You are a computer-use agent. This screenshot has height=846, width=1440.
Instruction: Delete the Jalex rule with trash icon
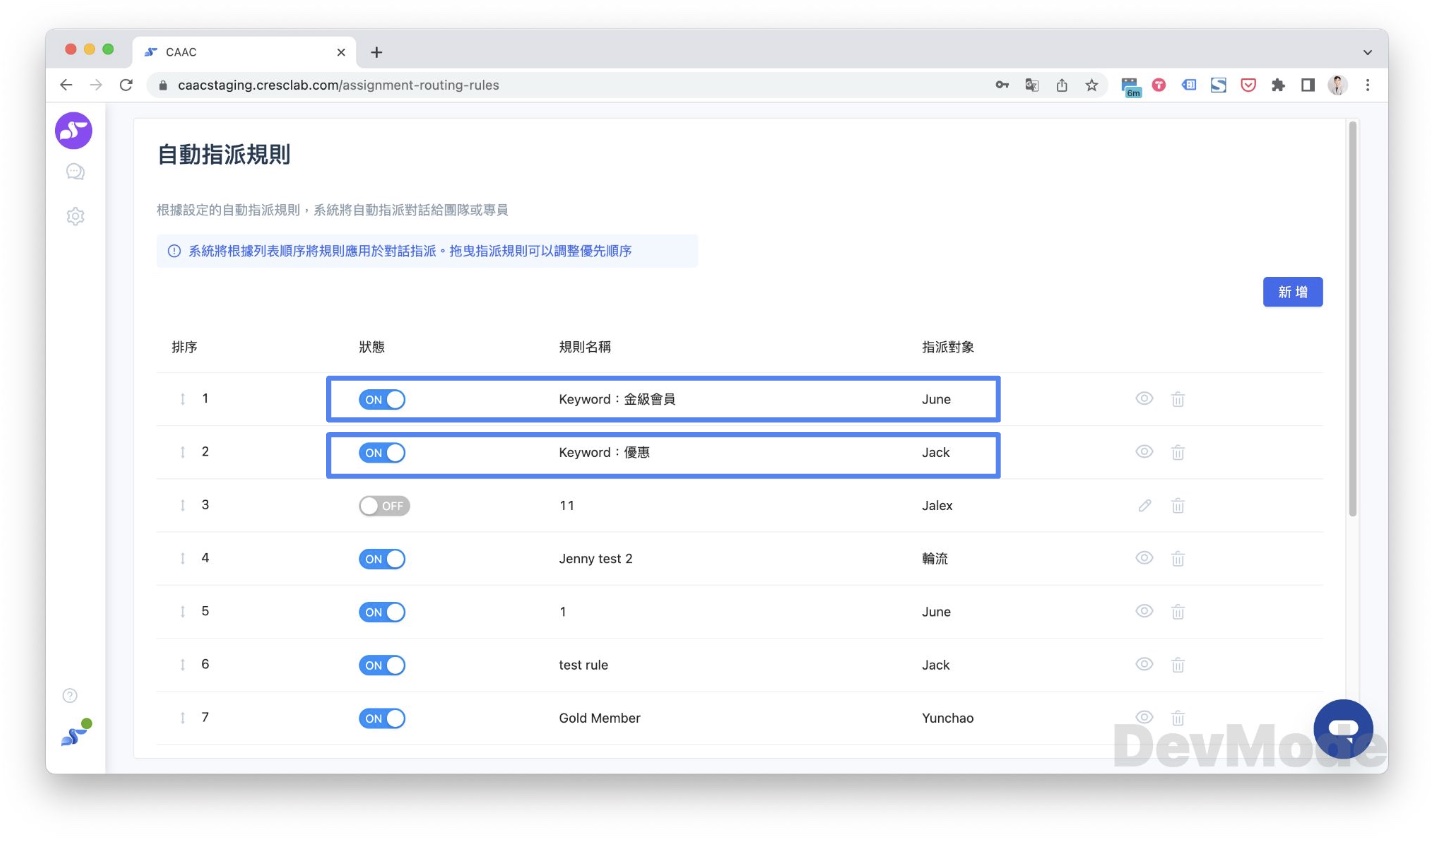click(x=1178, y=506)
